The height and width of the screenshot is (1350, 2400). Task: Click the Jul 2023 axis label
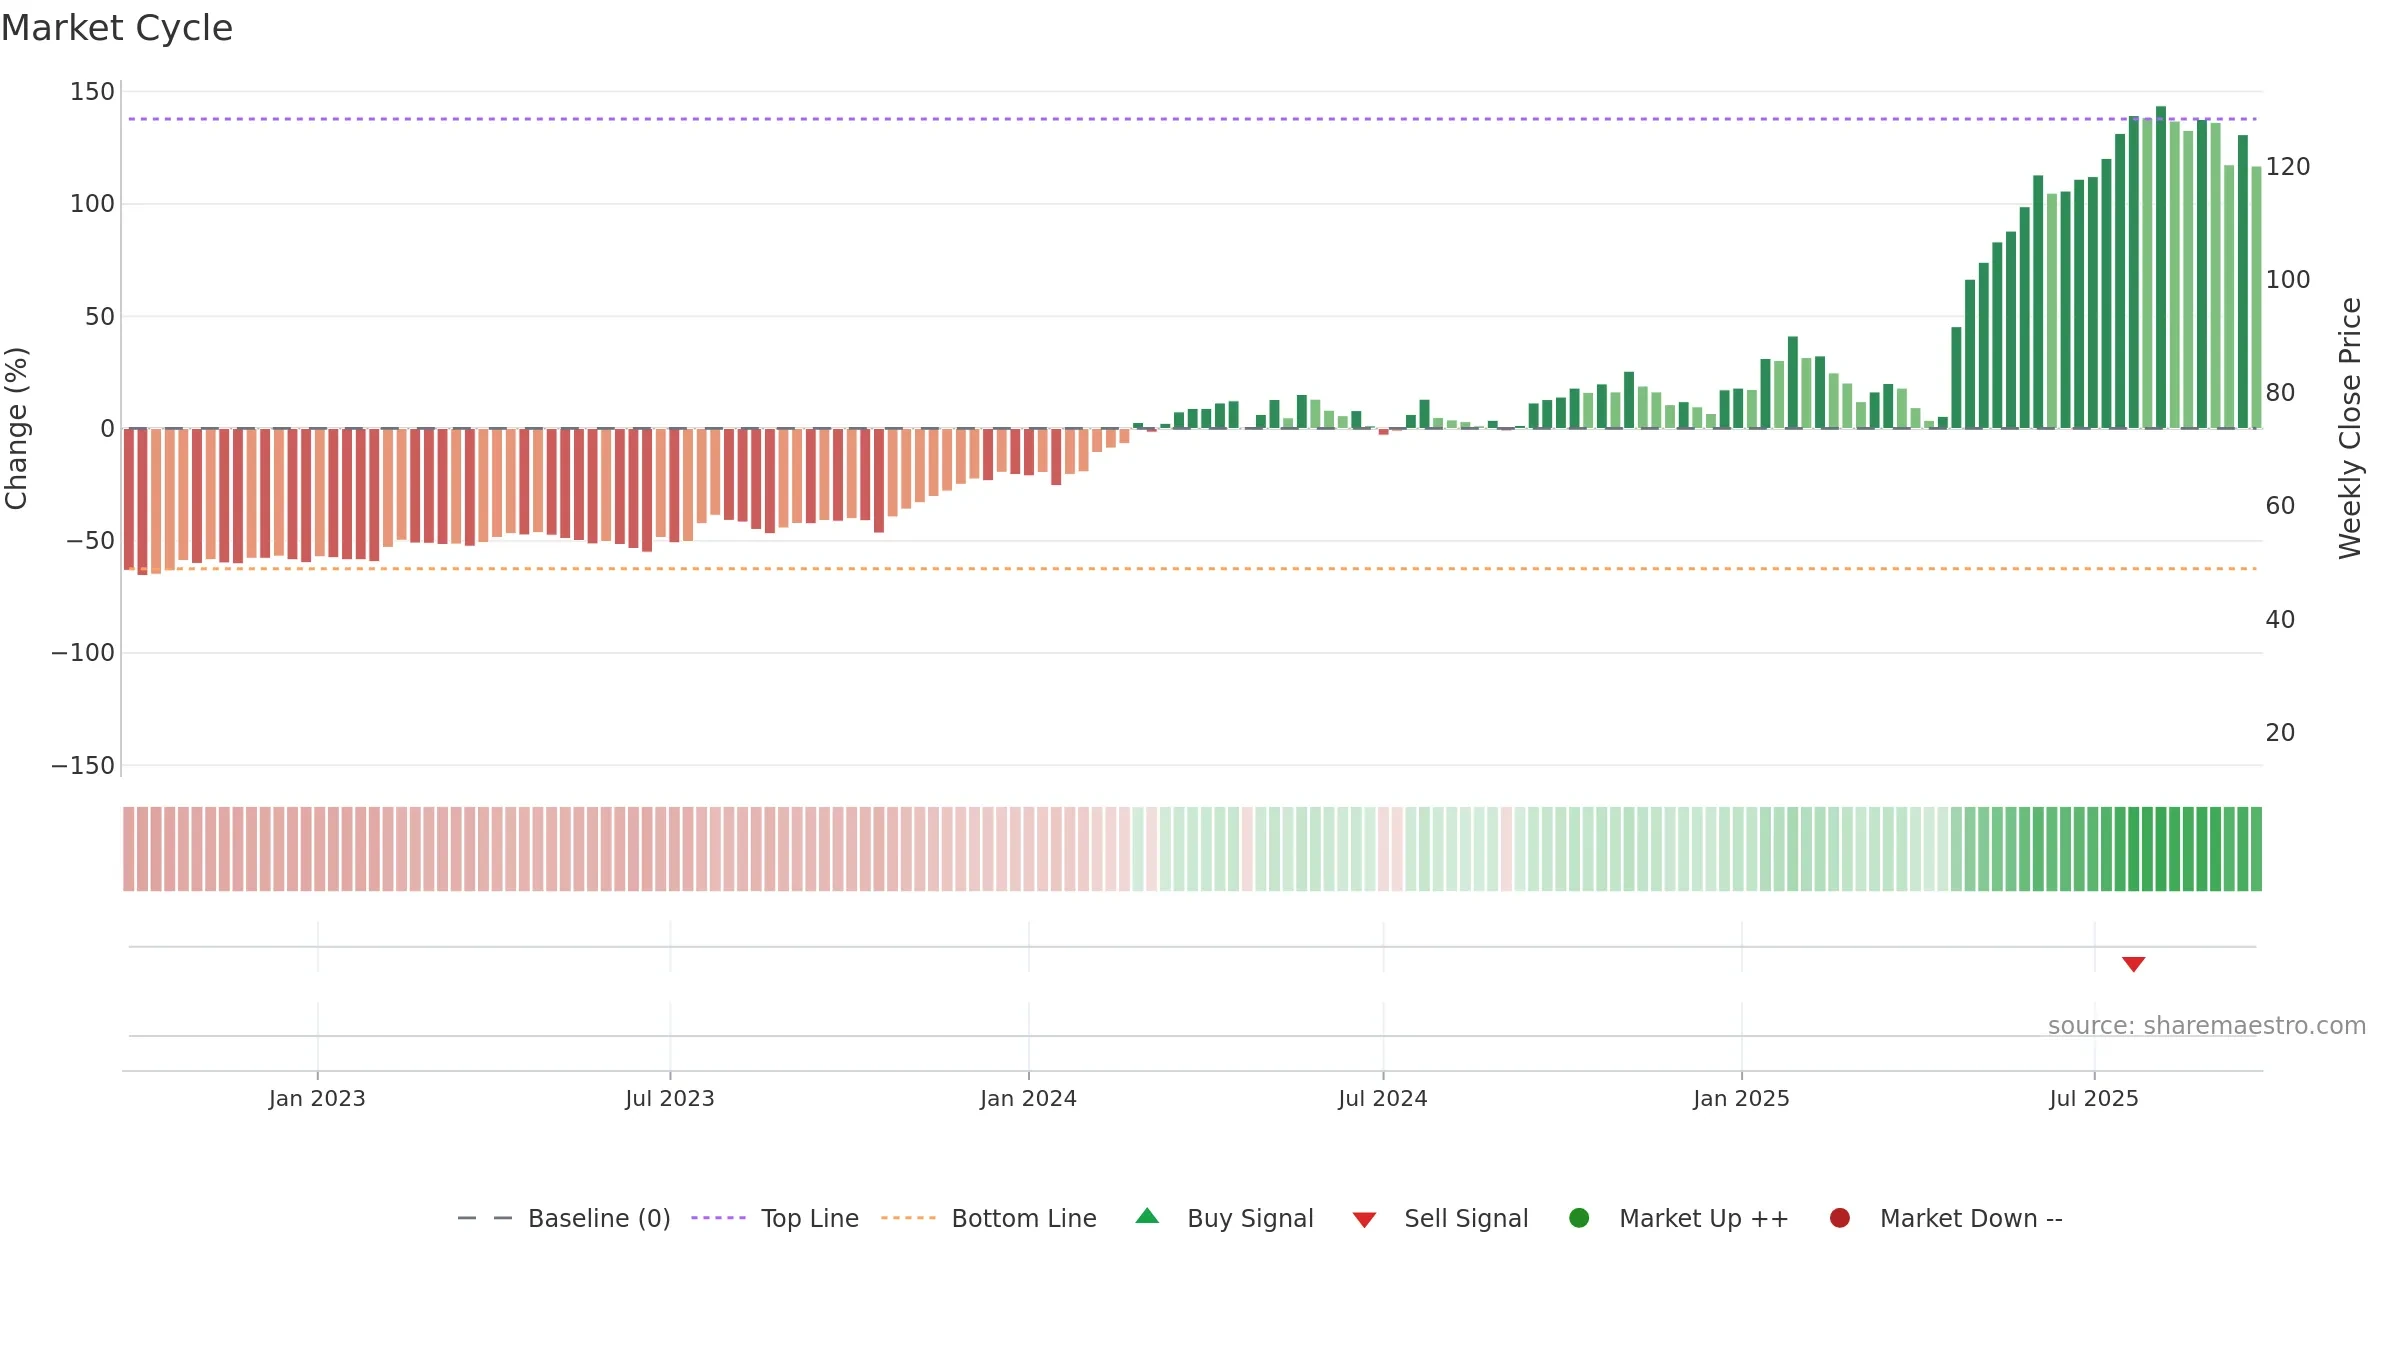coord(670,1099)
